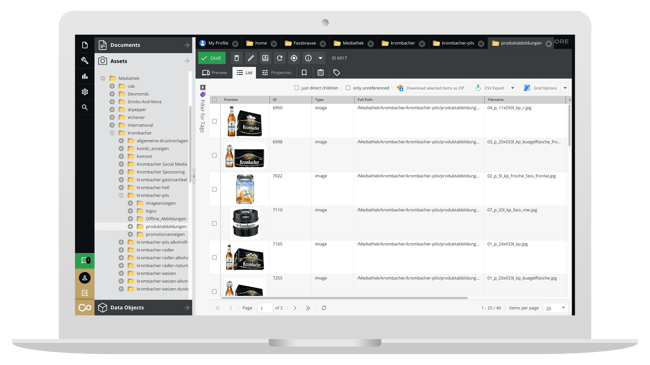Click the info circle icon in toolbar
650x365 pixels.
click(308, 58)
